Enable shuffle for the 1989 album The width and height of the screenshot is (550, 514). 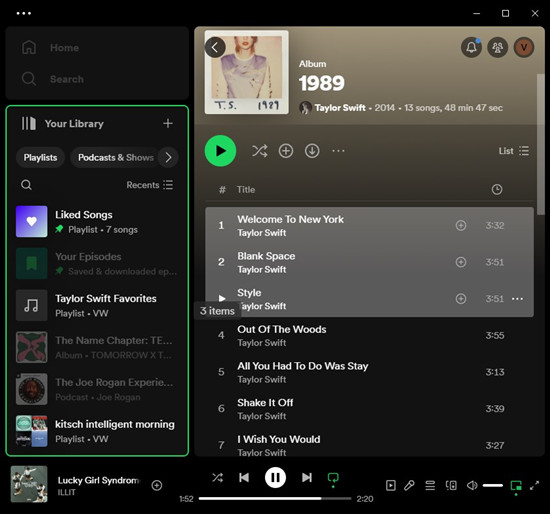click(x=260, y=151)
